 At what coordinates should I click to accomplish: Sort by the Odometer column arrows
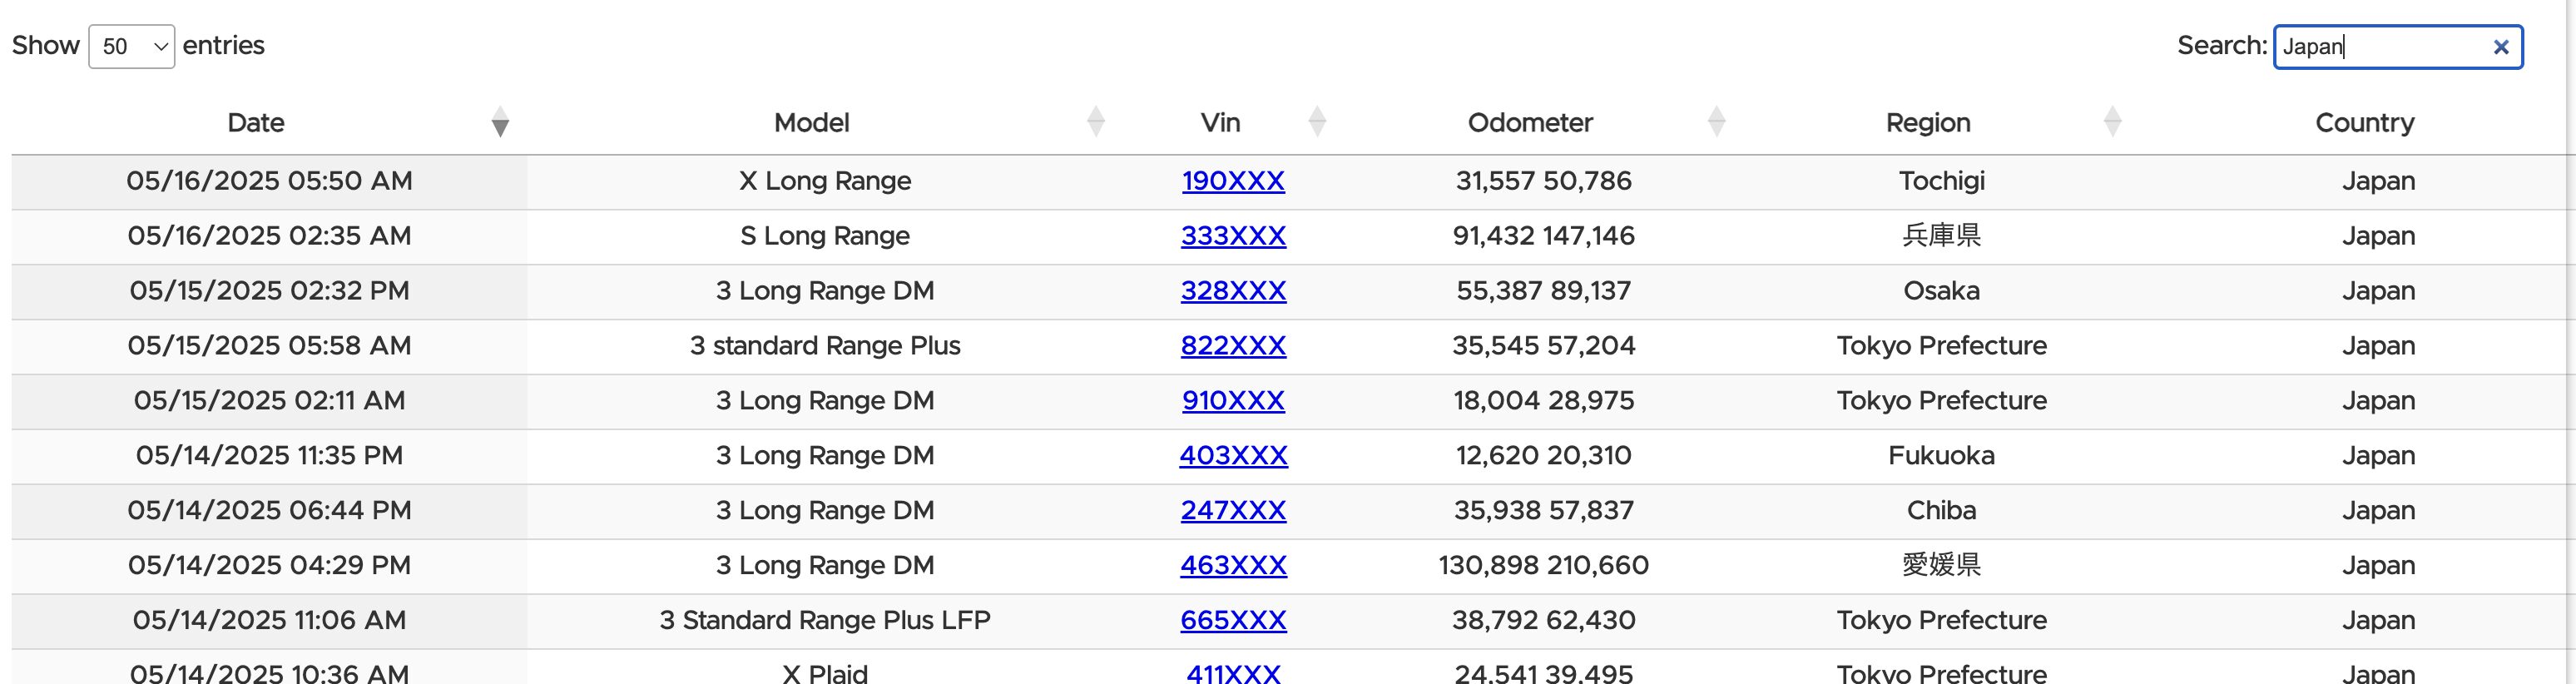point(1716,122)
